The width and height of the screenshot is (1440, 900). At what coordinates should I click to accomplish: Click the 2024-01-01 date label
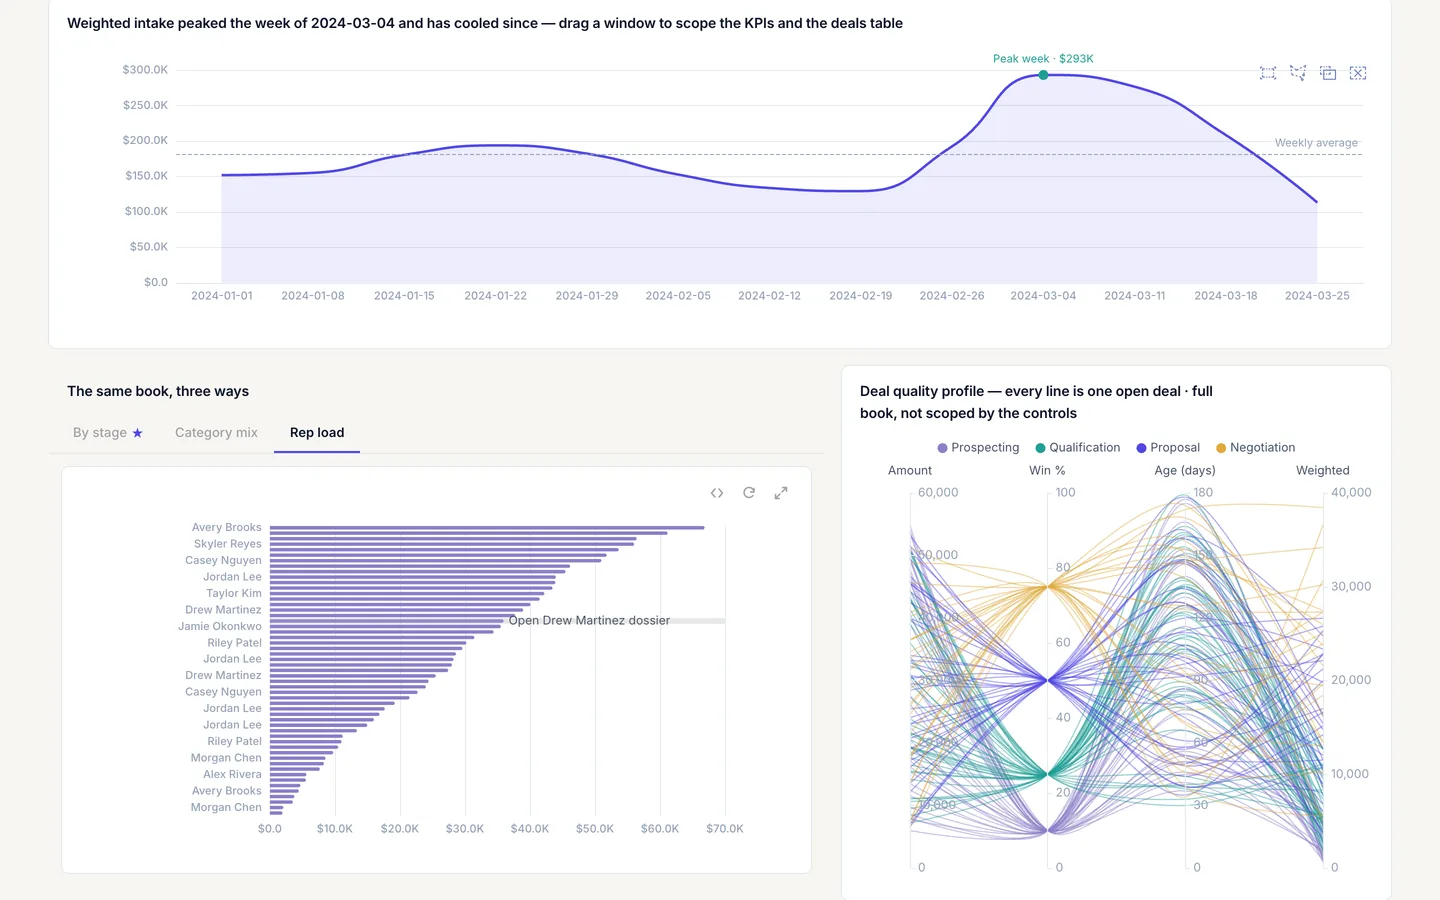click(x=222, y=296)
